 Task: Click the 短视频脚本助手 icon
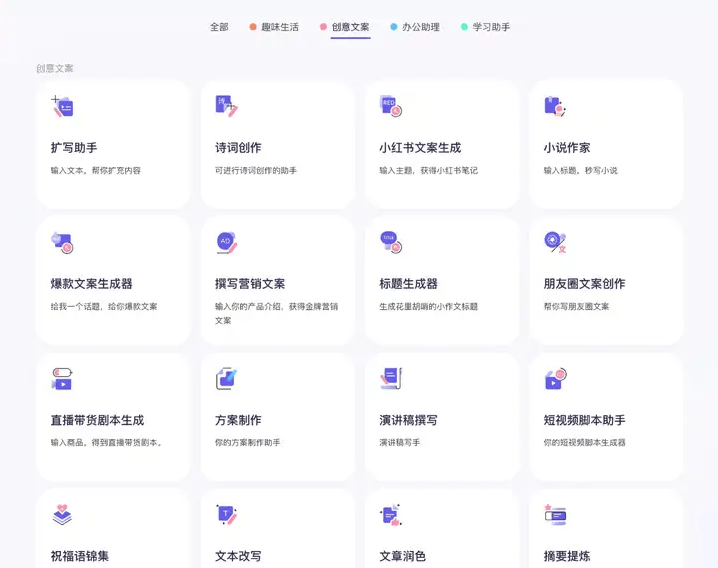tap(555, 379)
